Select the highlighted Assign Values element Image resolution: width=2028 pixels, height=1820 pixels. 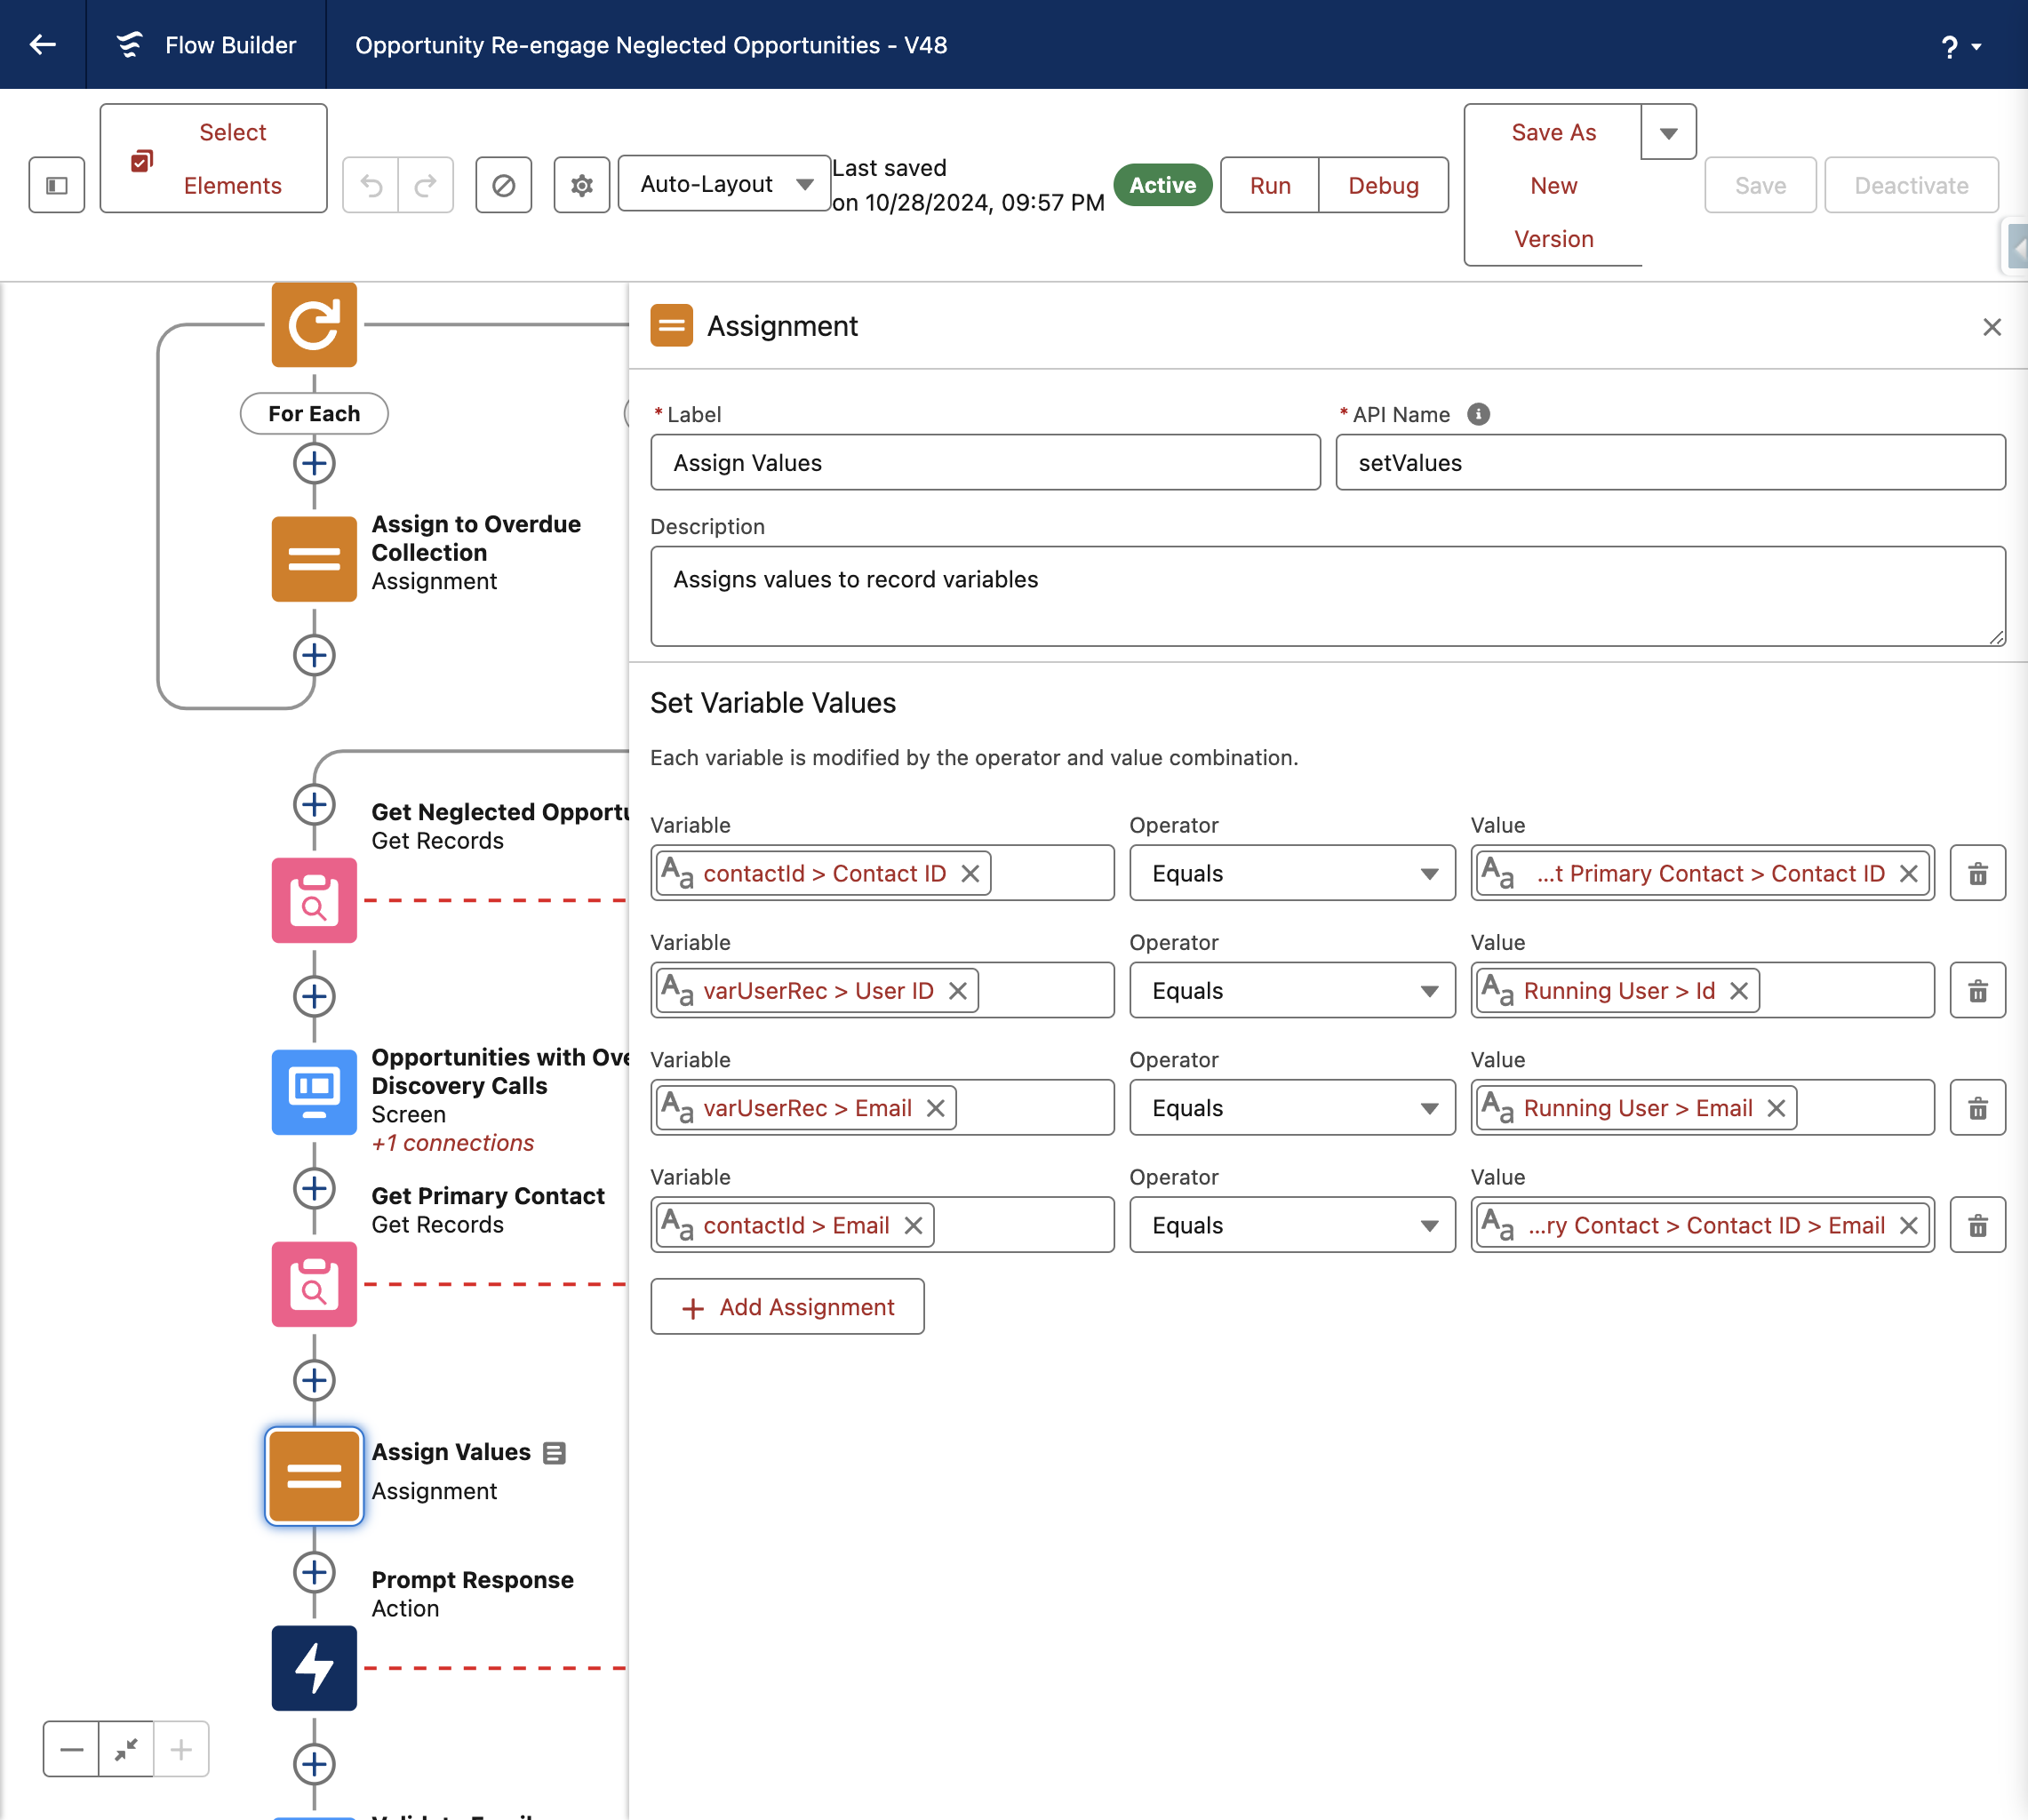314,1476
